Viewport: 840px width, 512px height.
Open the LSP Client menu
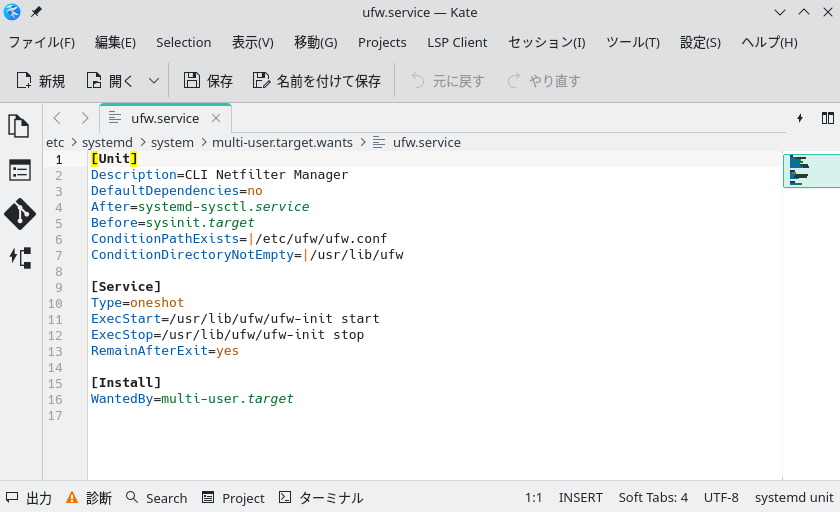tap(457, 42)
